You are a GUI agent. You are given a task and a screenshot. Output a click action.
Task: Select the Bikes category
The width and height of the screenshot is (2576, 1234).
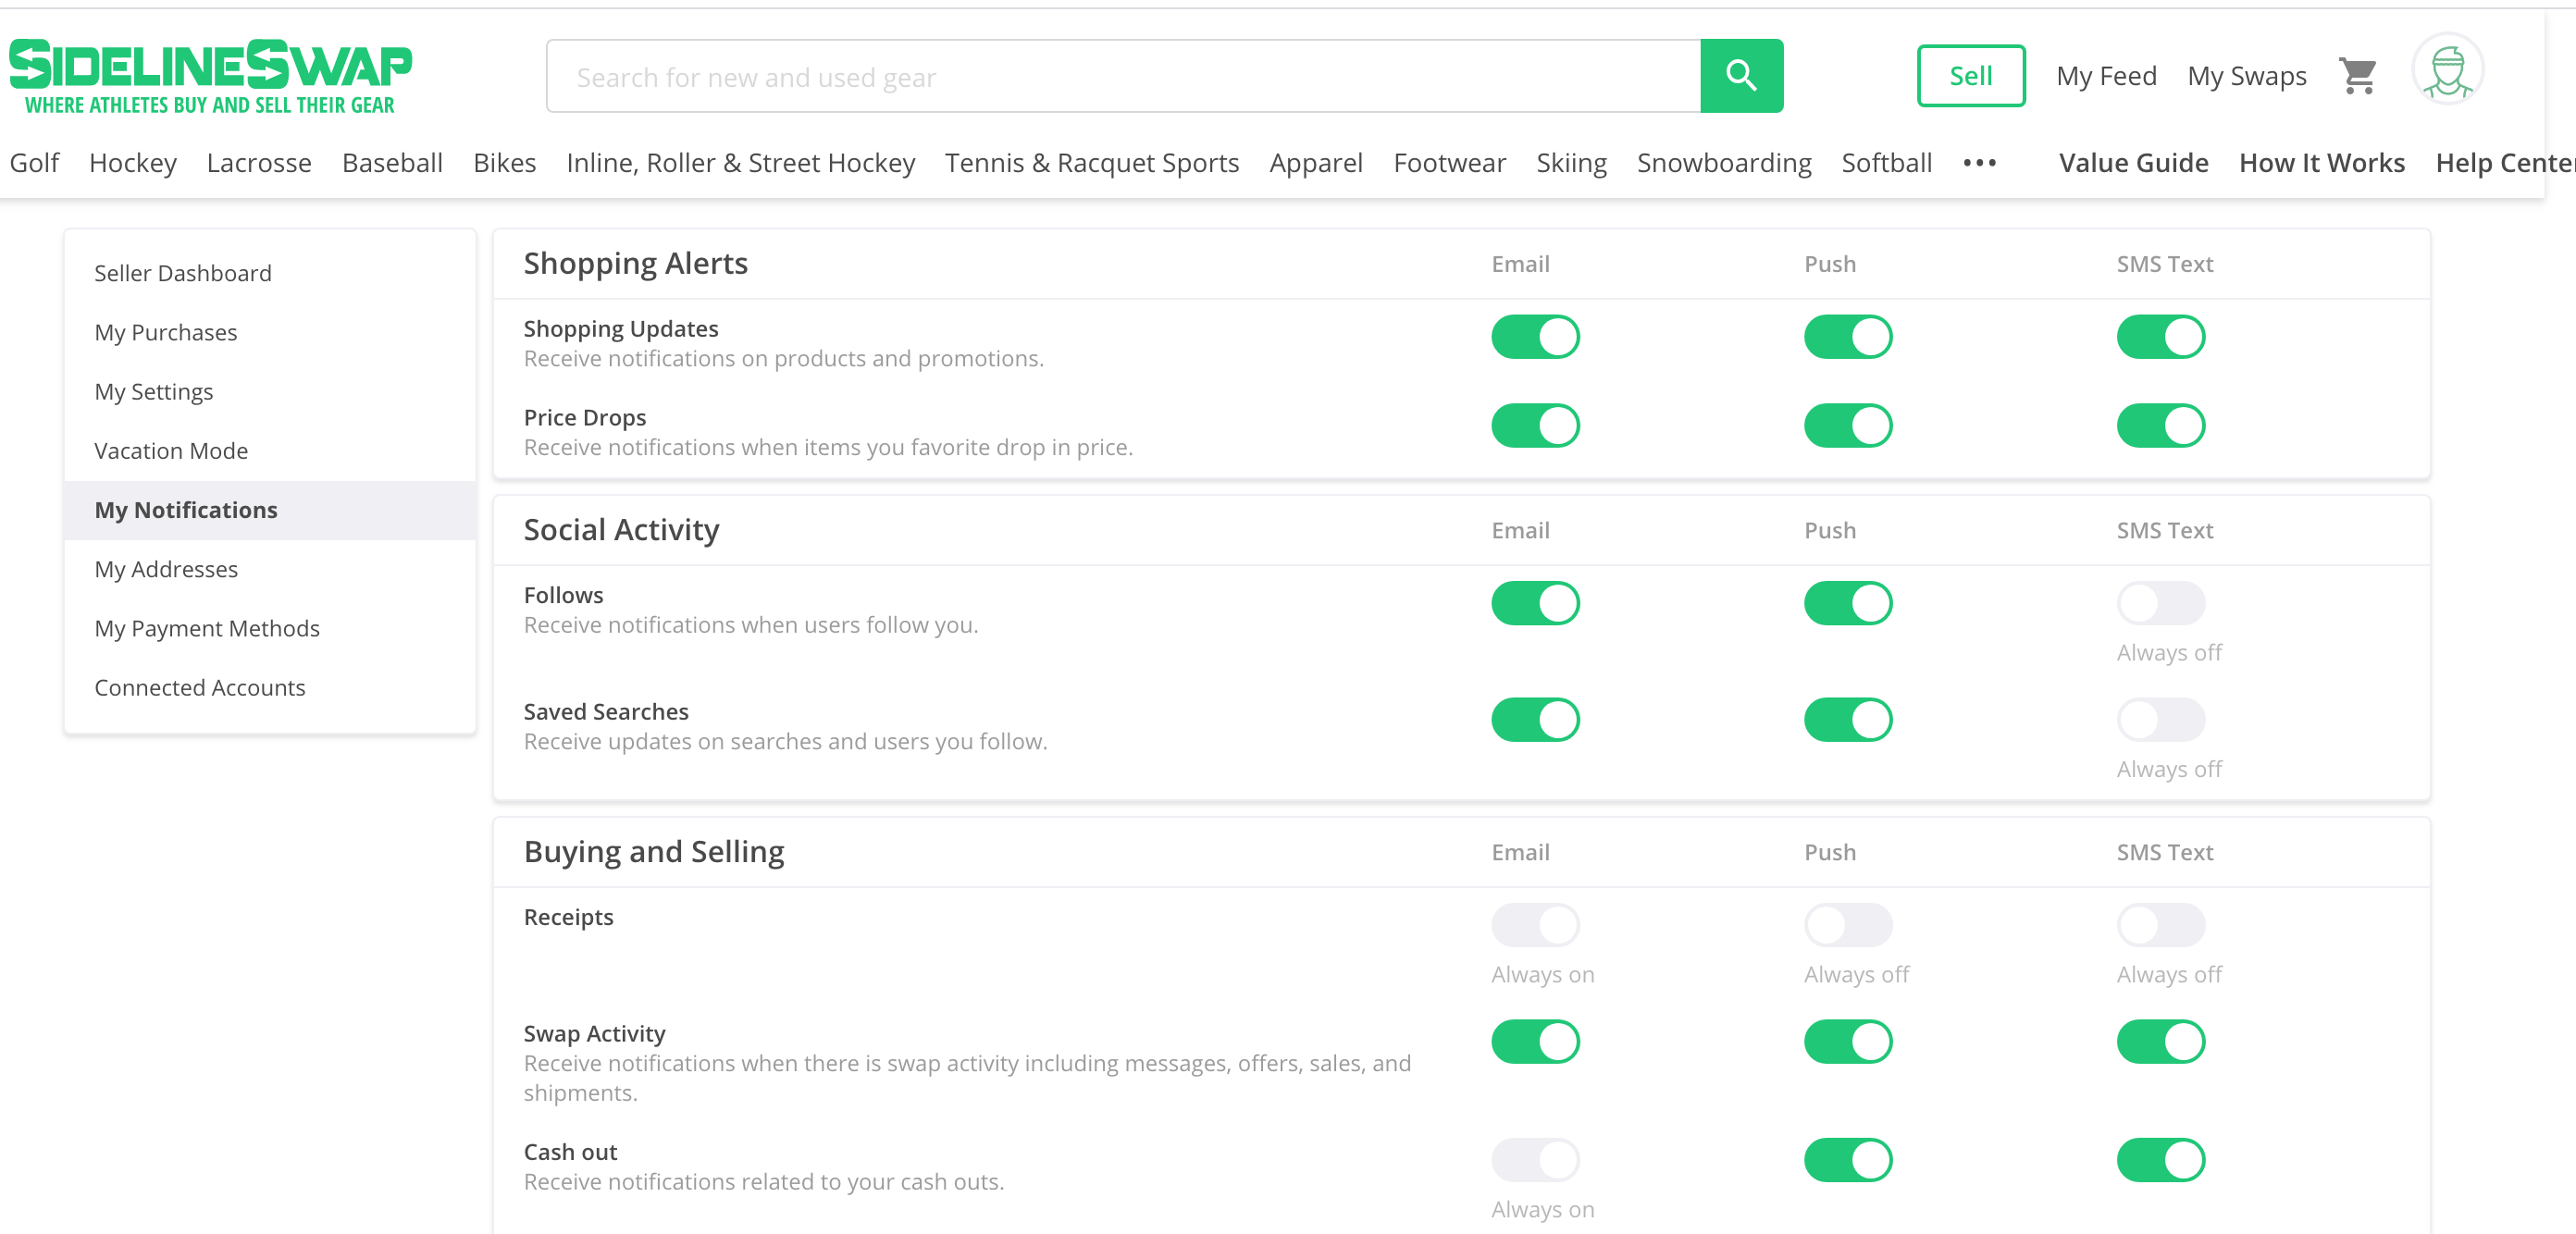click(504, 163)
